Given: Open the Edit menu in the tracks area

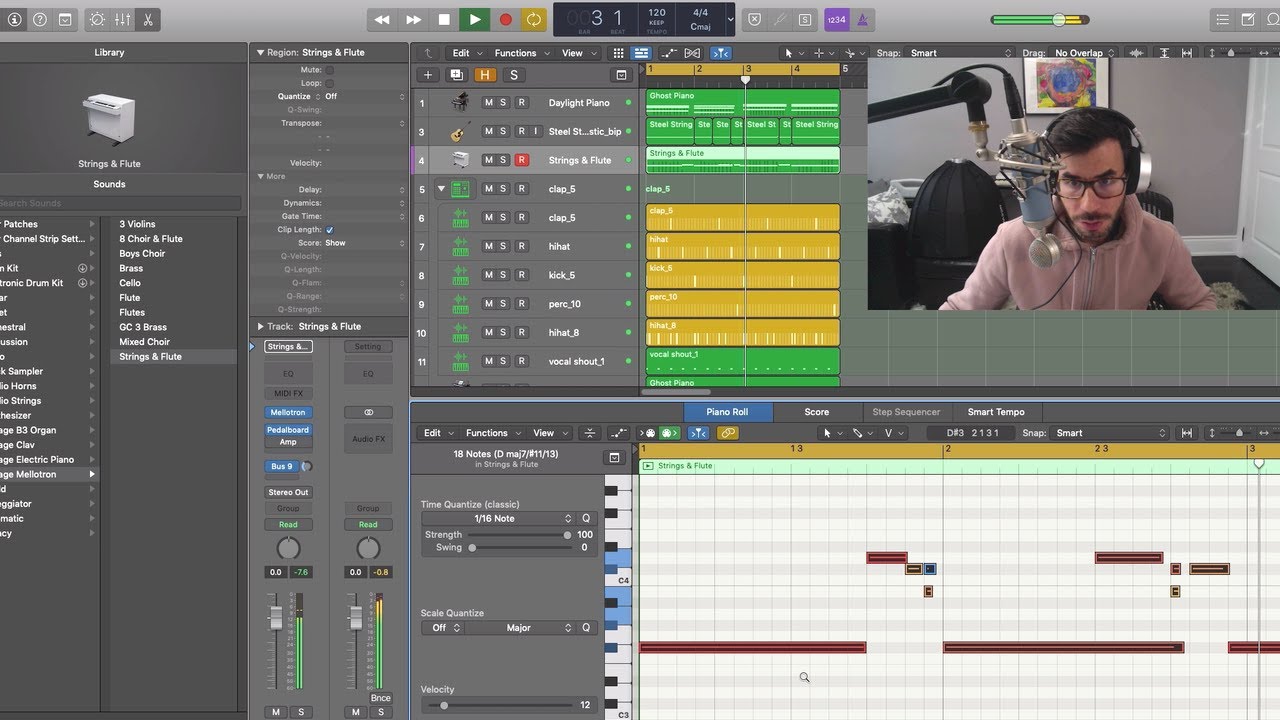Looking at the screenshot, I should 465,53.
